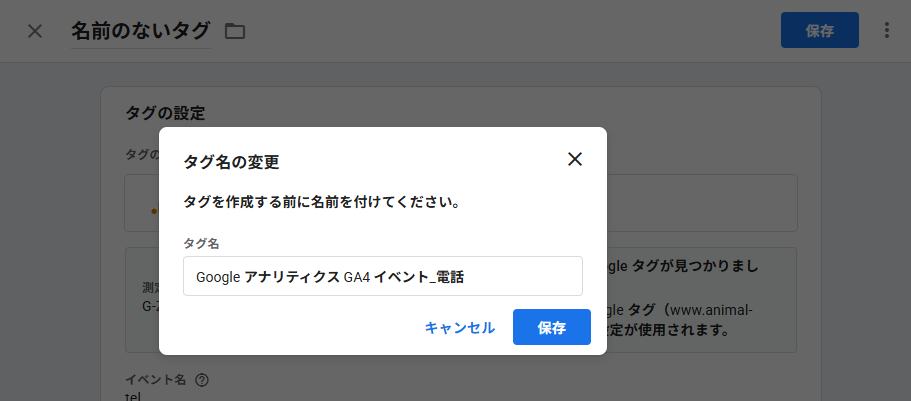Click the 名前のないタグ title text

point(140,31)
